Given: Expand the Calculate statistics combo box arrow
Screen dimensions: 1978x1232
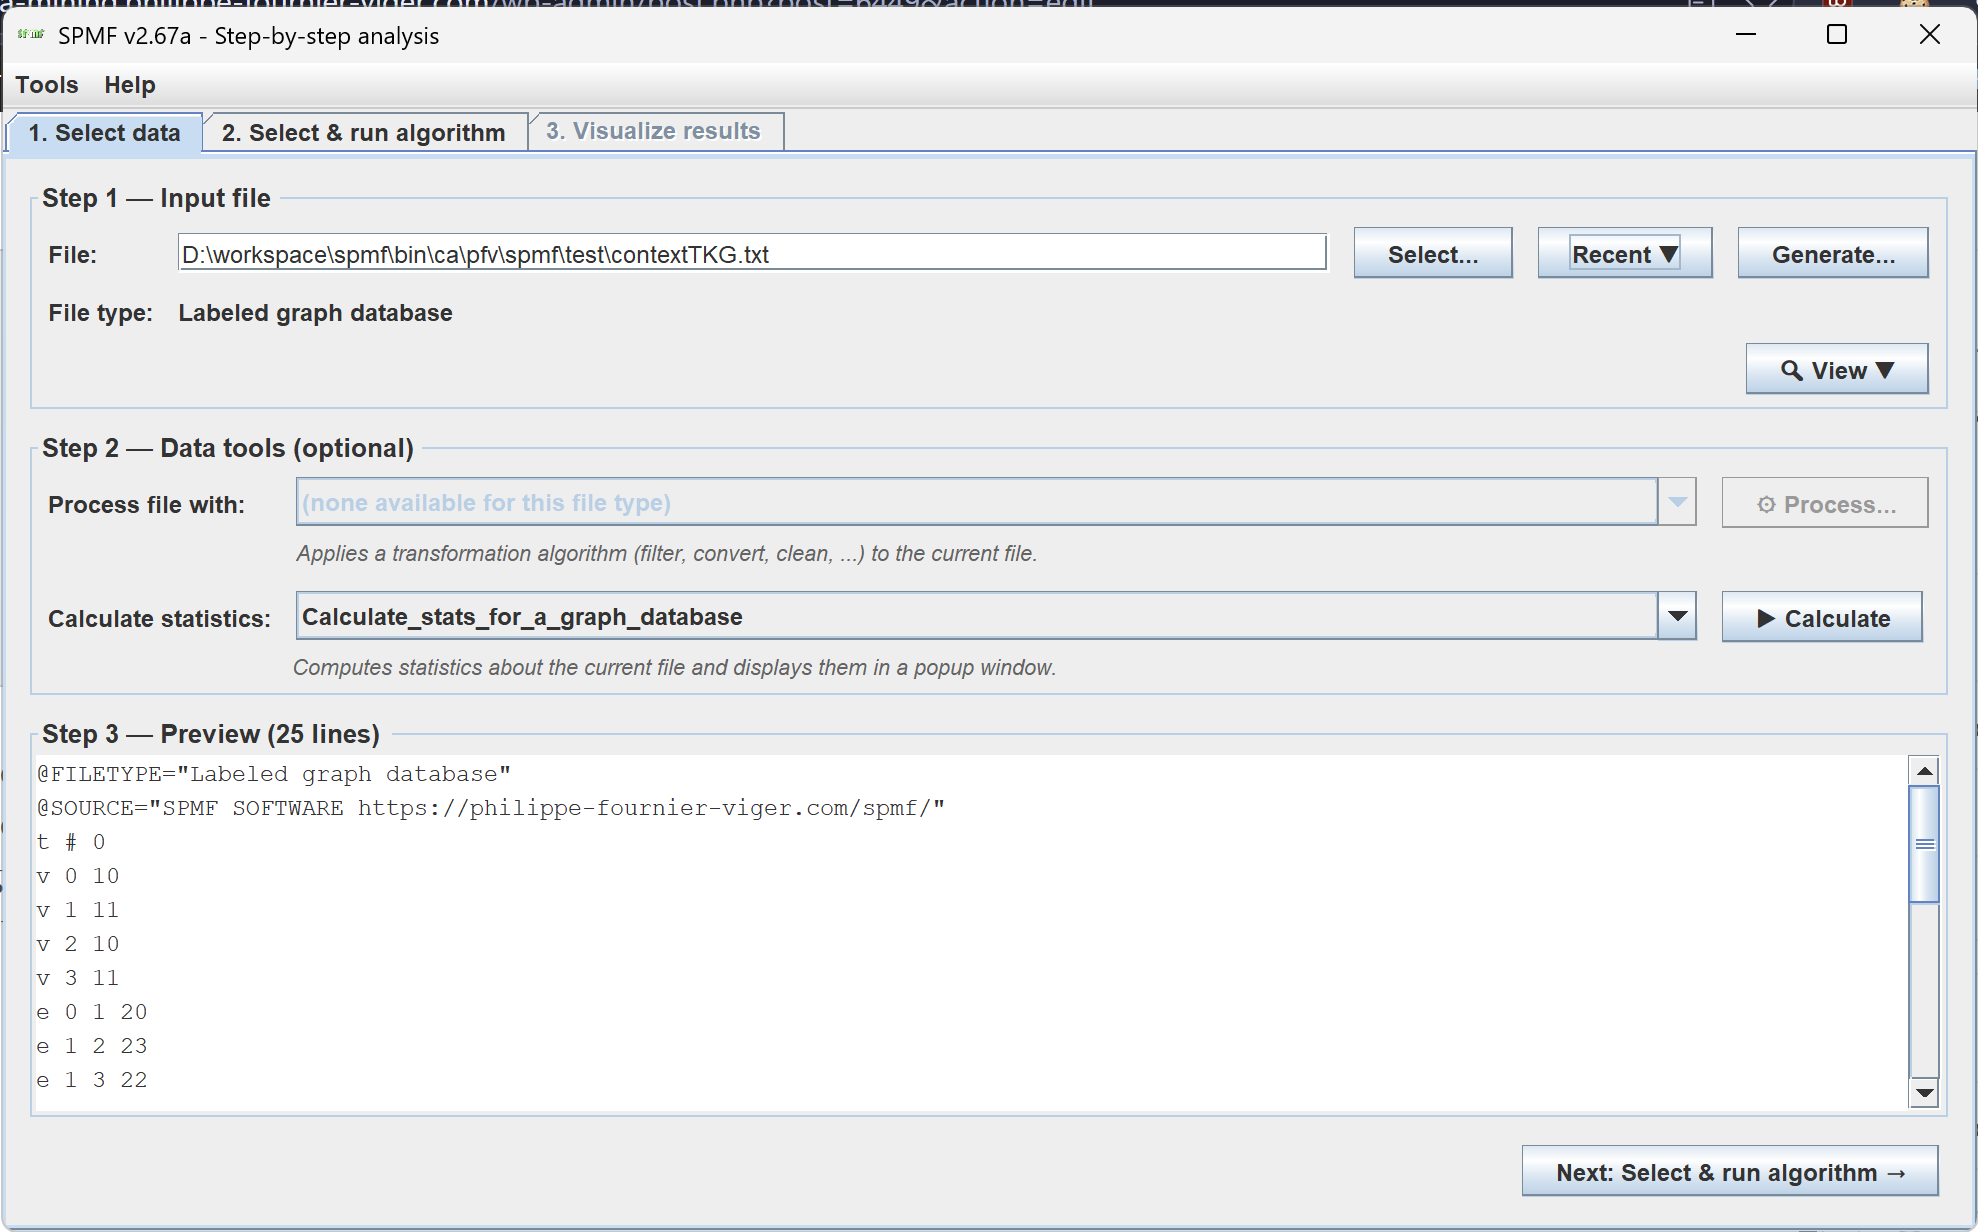Looking at the screenshot, I should (1677, 617).
